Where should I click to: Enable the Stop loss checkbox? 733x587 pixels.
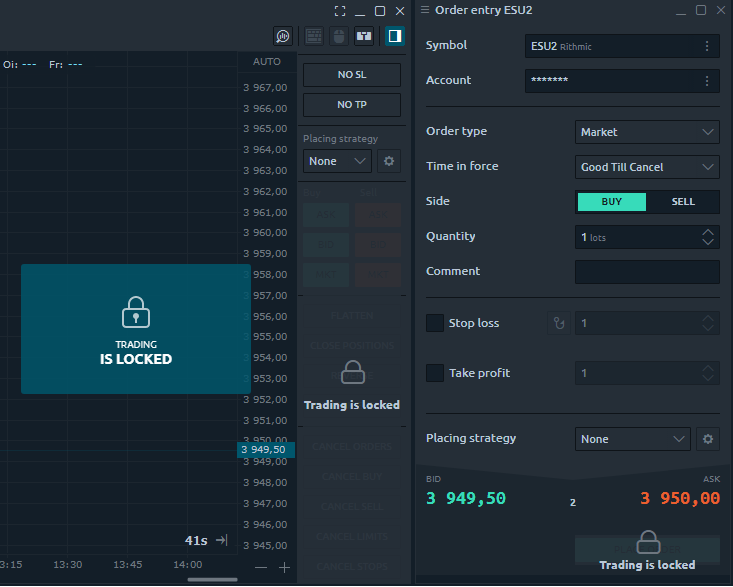[x=435, y=323]
